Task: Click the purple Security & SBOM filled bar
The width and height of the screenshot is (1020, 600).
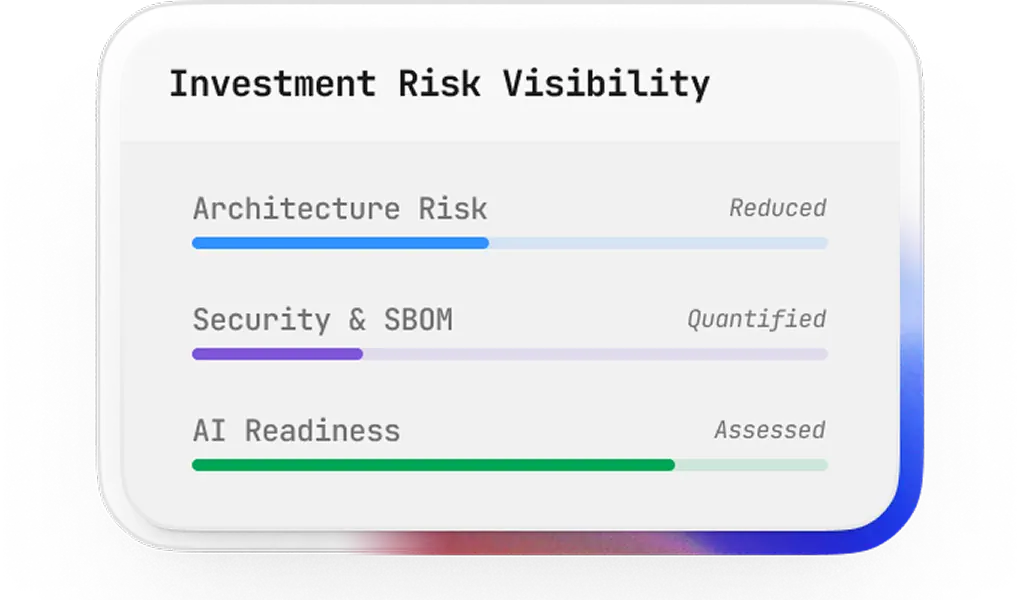Action: pyautogui.click(x=277, y=354)
